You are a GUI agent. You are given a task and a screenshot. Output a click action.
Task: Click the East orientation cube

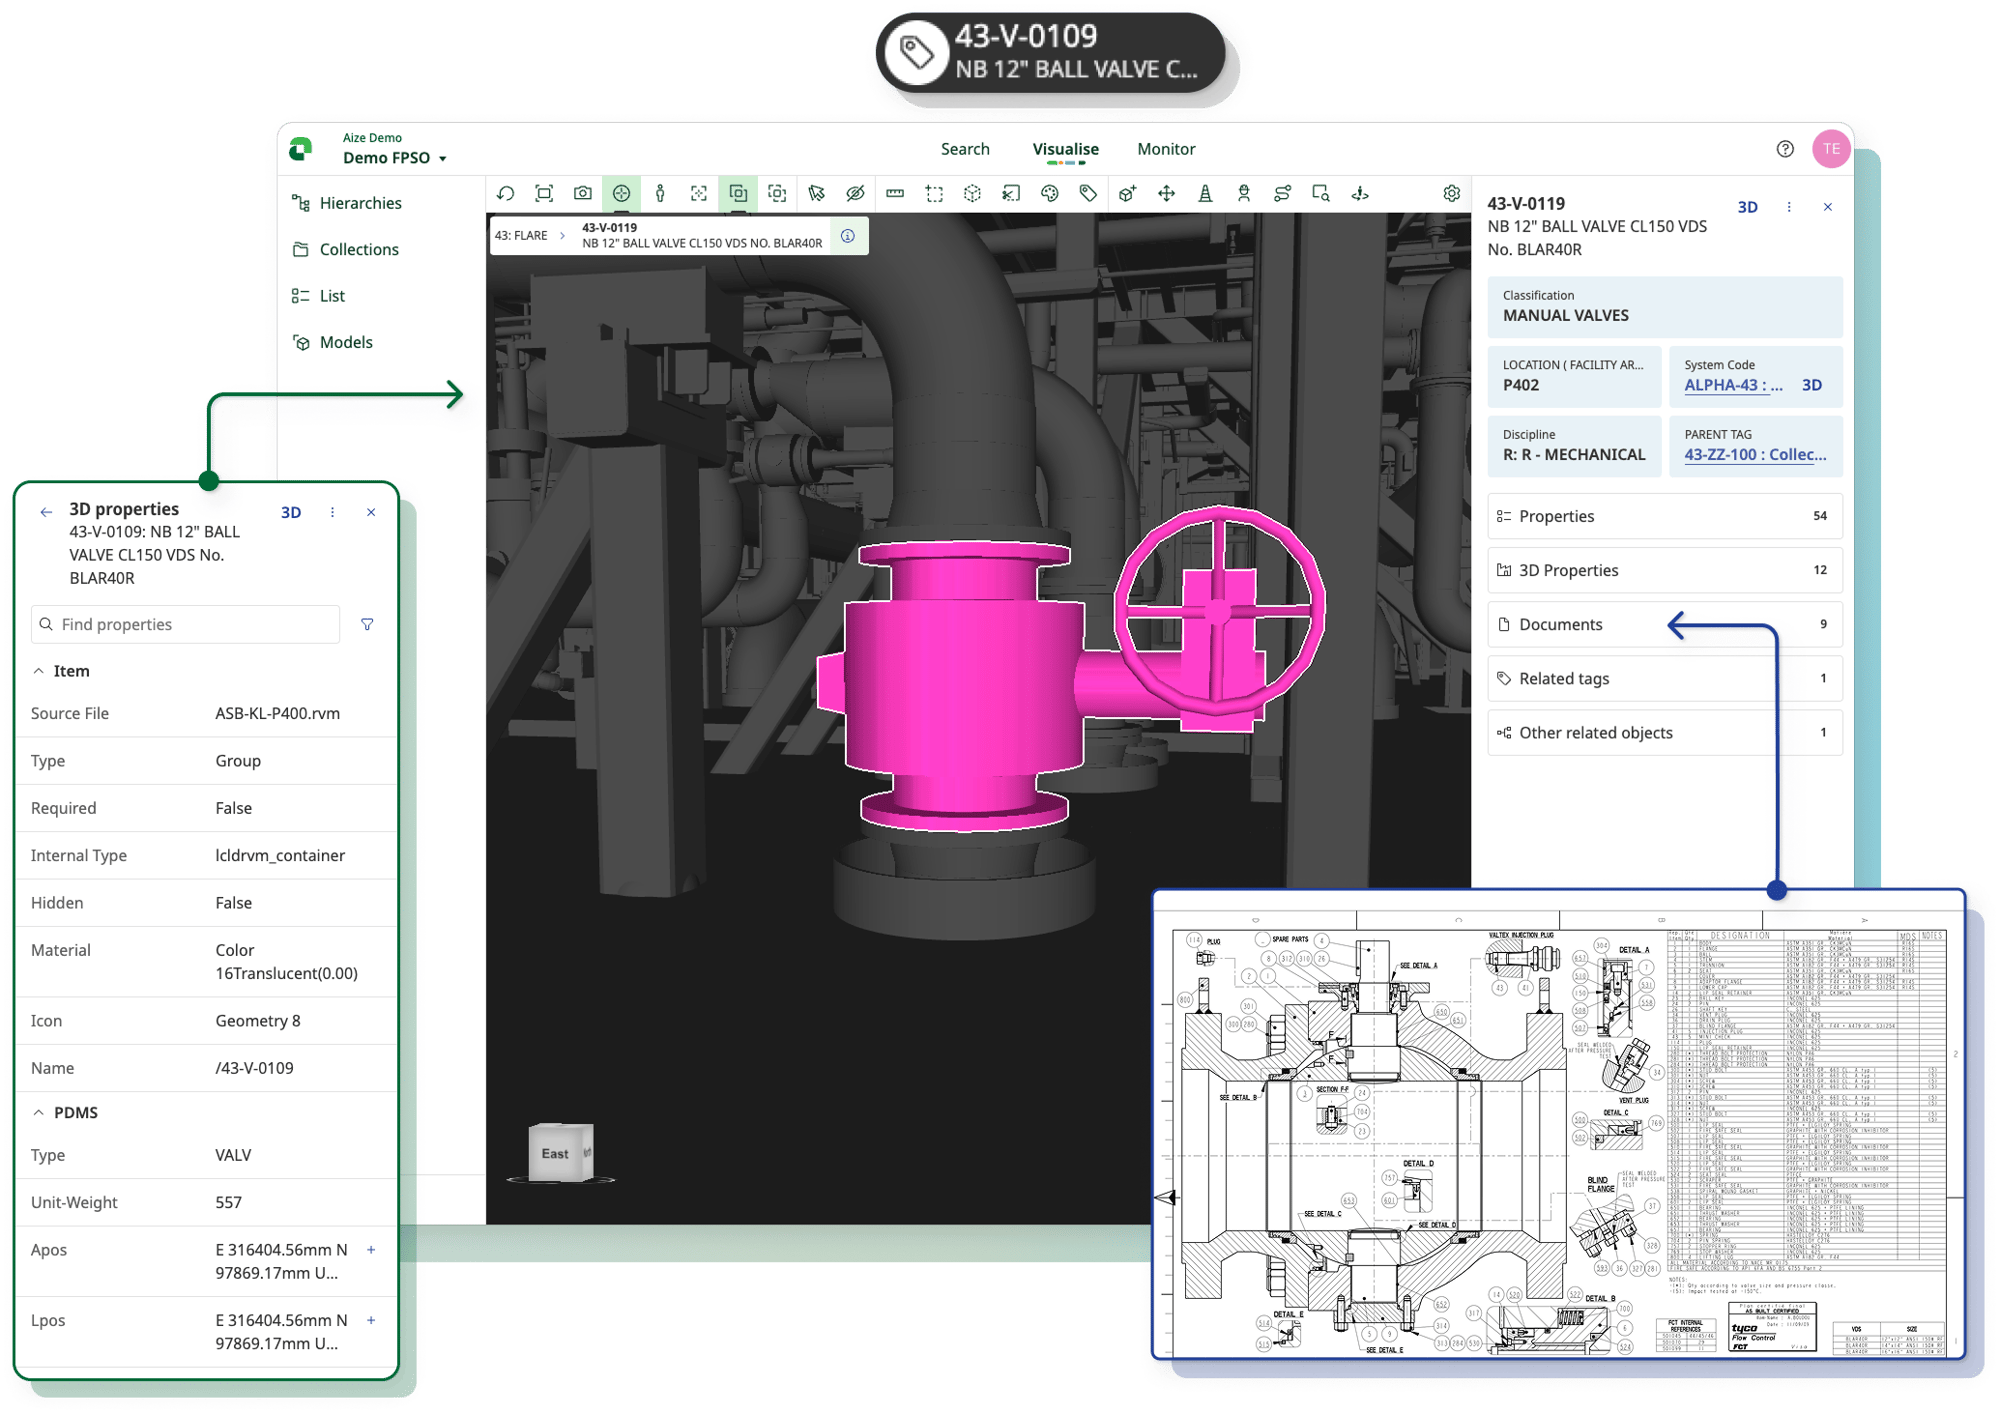560,1153
